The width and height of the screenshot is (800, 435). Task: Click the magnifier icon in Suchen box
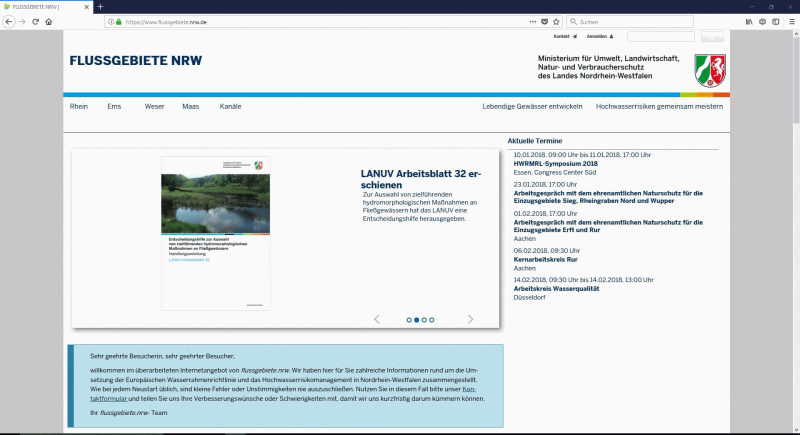[573, 22]
